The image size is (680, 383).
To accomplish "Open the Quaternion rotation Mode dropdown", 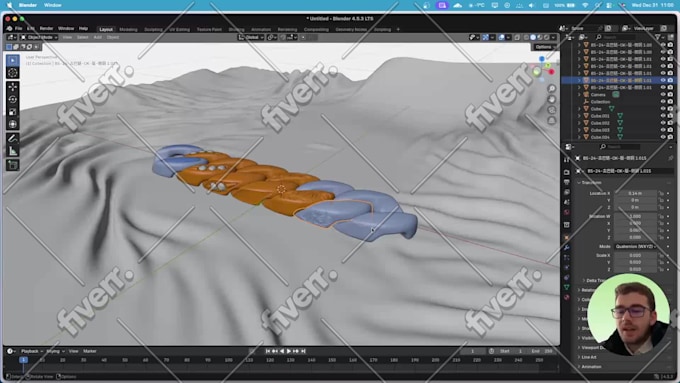I will coord(635,246).
